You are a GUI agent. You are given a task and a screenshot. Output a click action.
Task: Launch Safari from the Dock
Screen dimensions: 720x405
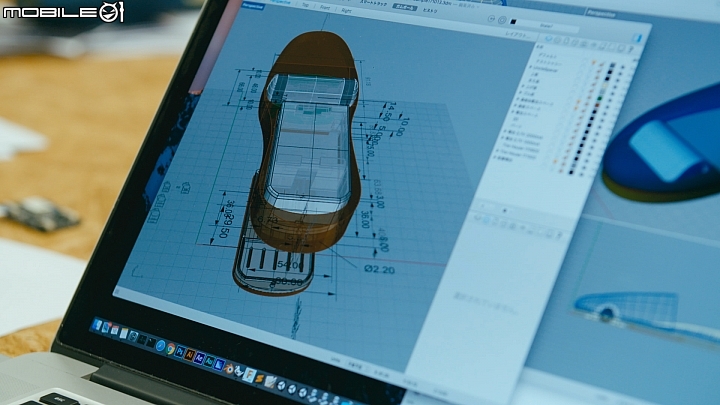pyautogui.click(x=160, y=345)
